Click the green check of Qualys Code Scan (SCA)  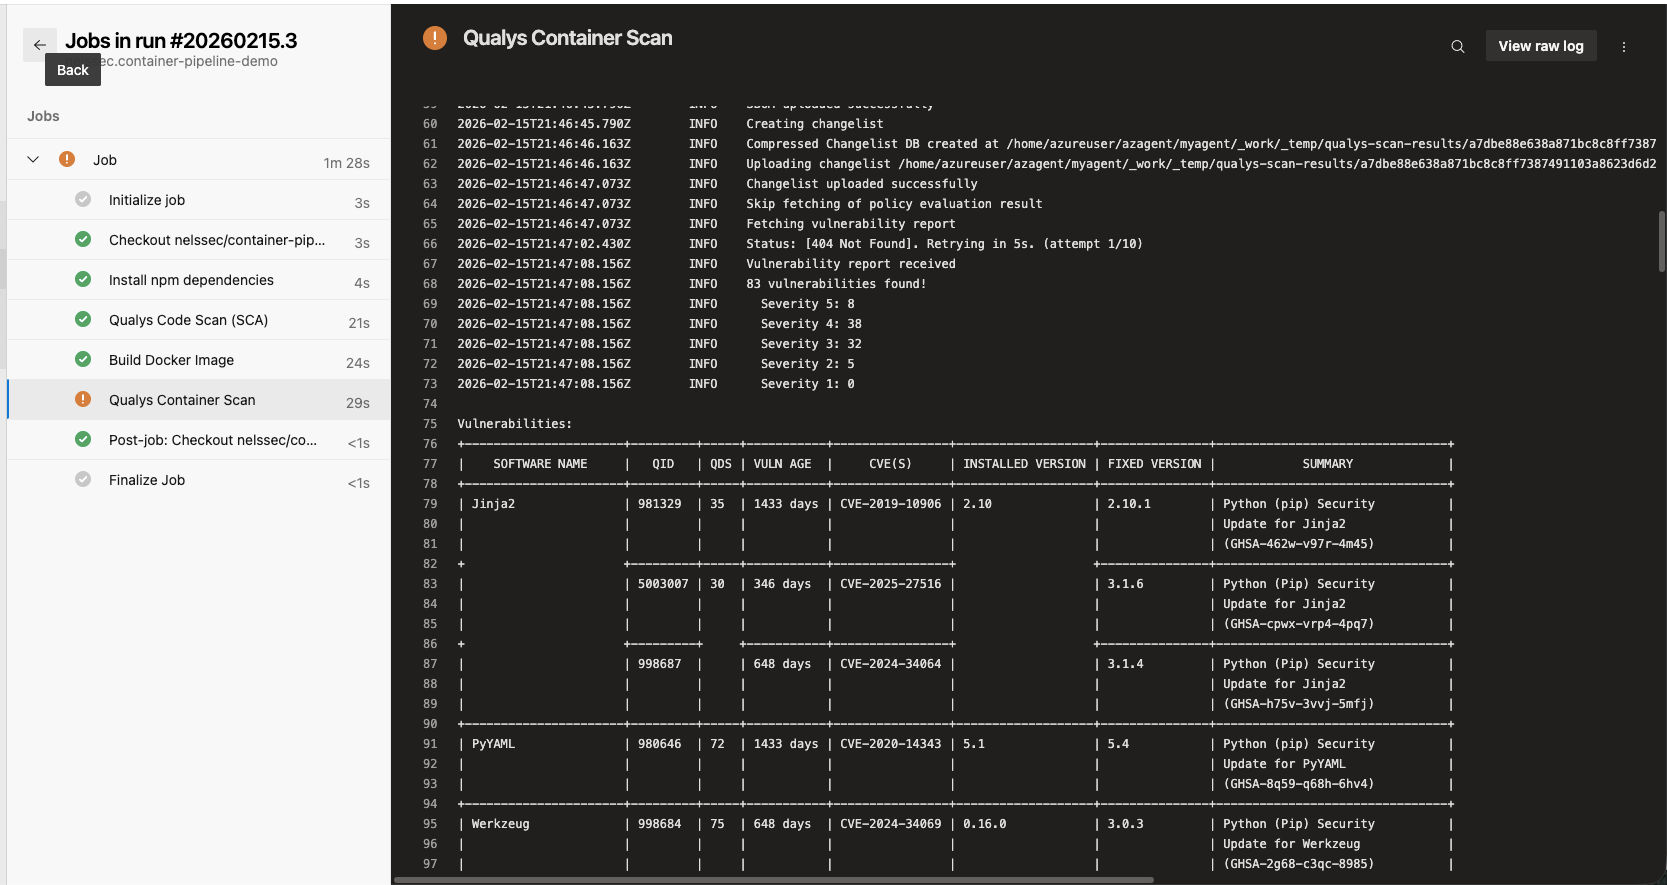point(83,319)
